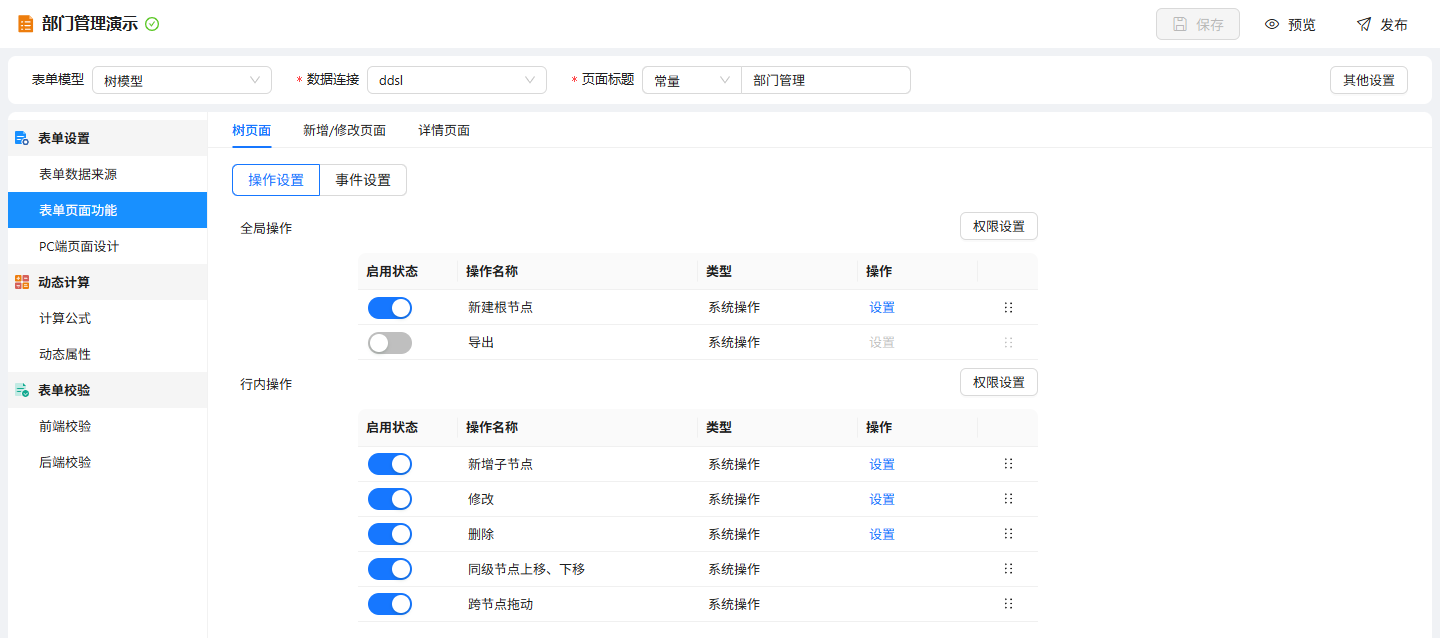The image size is (1440, 638).
Task: Enable the 导出 switch
Action: [x=390, y=342]
